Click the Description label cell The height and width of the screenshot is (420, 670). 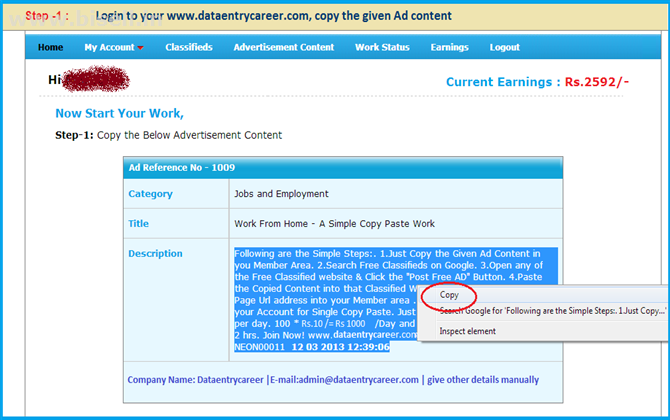click(x=176, y=300)
